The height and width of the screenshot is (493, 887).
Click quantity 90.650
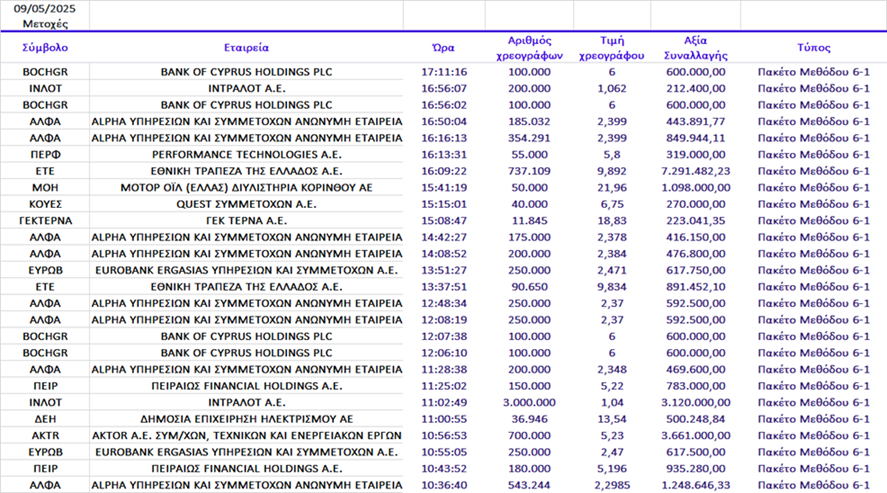(529, 287)
